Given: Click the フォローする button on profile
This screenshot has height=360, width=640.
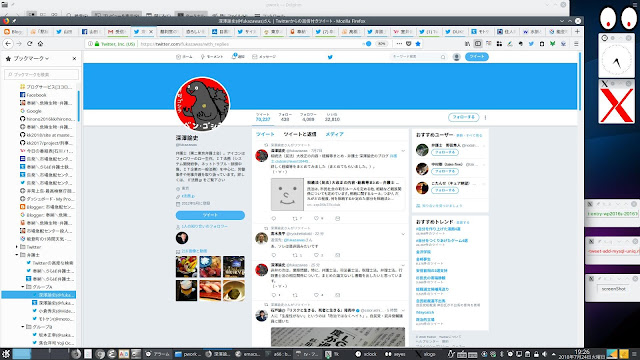Looking at the screenshot, I should (x=464, y=117).
